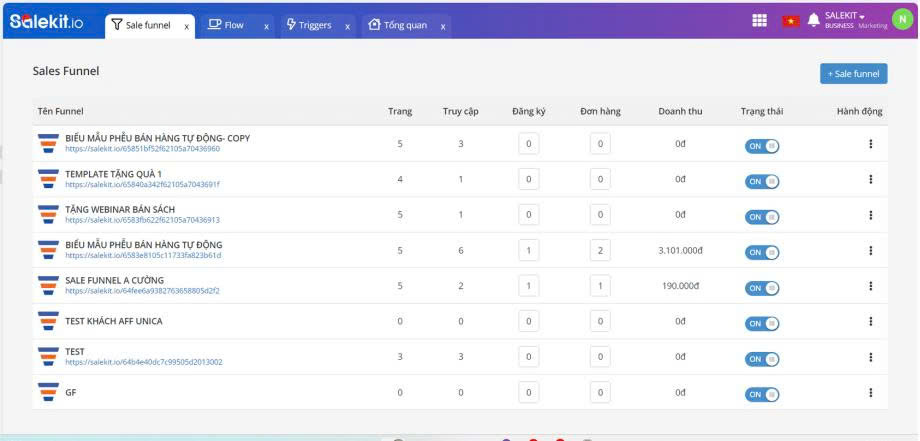Open actions menu for TEST KHÁCH AFF UNICA
The height and width of the screenshot is (441, 920).
click(x=871, y=322)
